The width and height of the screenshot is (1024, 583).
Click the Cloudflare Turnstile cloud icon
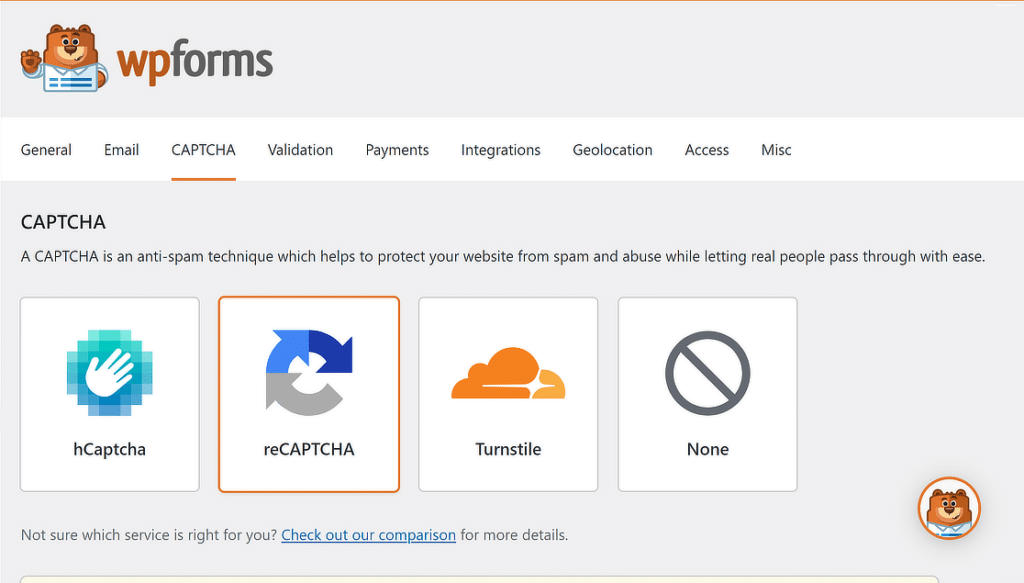tap(508, 373)
